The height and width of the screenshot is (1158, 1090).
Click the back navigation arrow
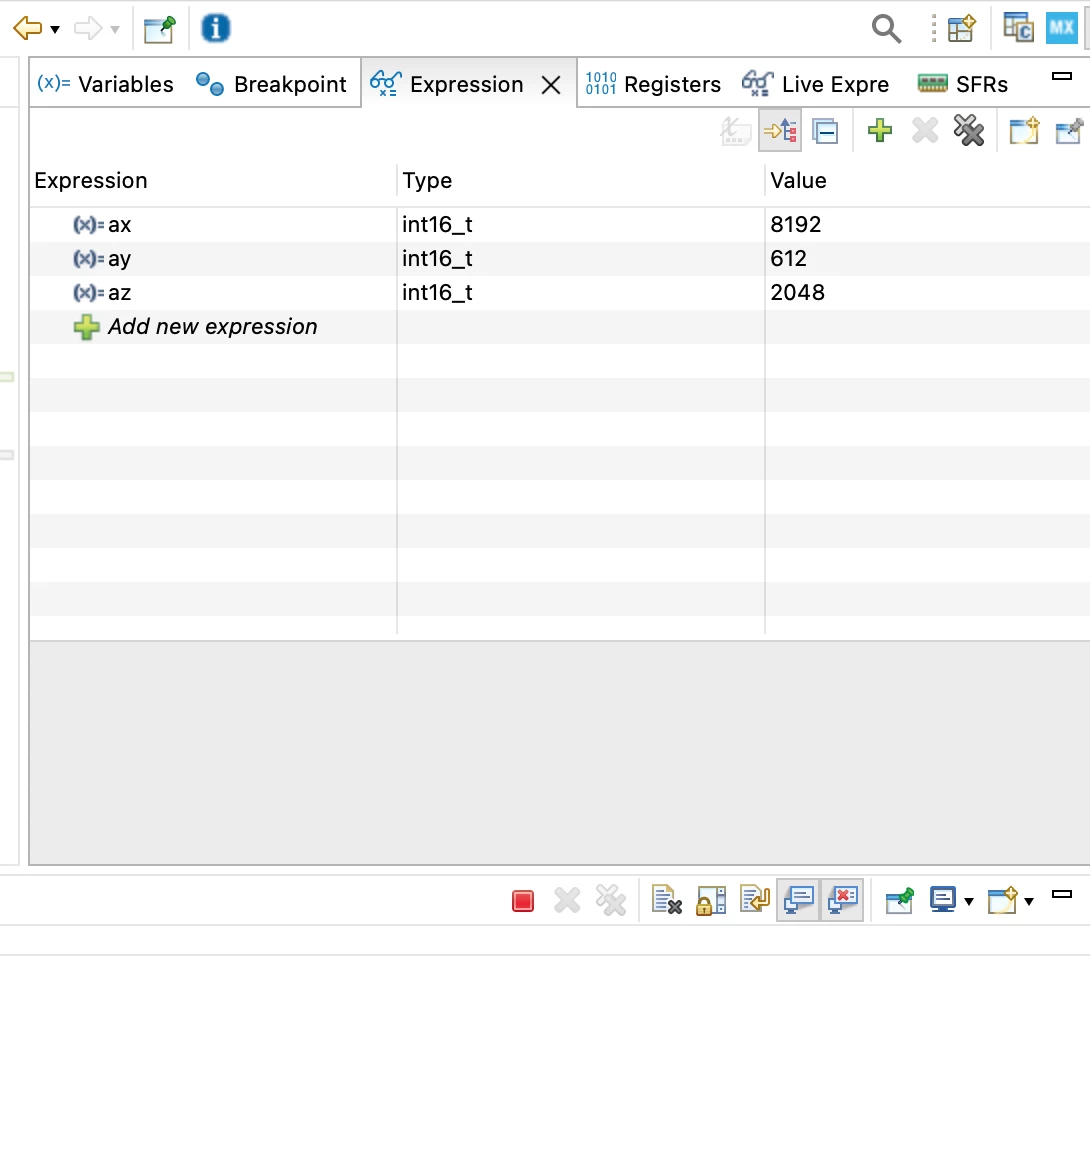[x=28, y=29]
